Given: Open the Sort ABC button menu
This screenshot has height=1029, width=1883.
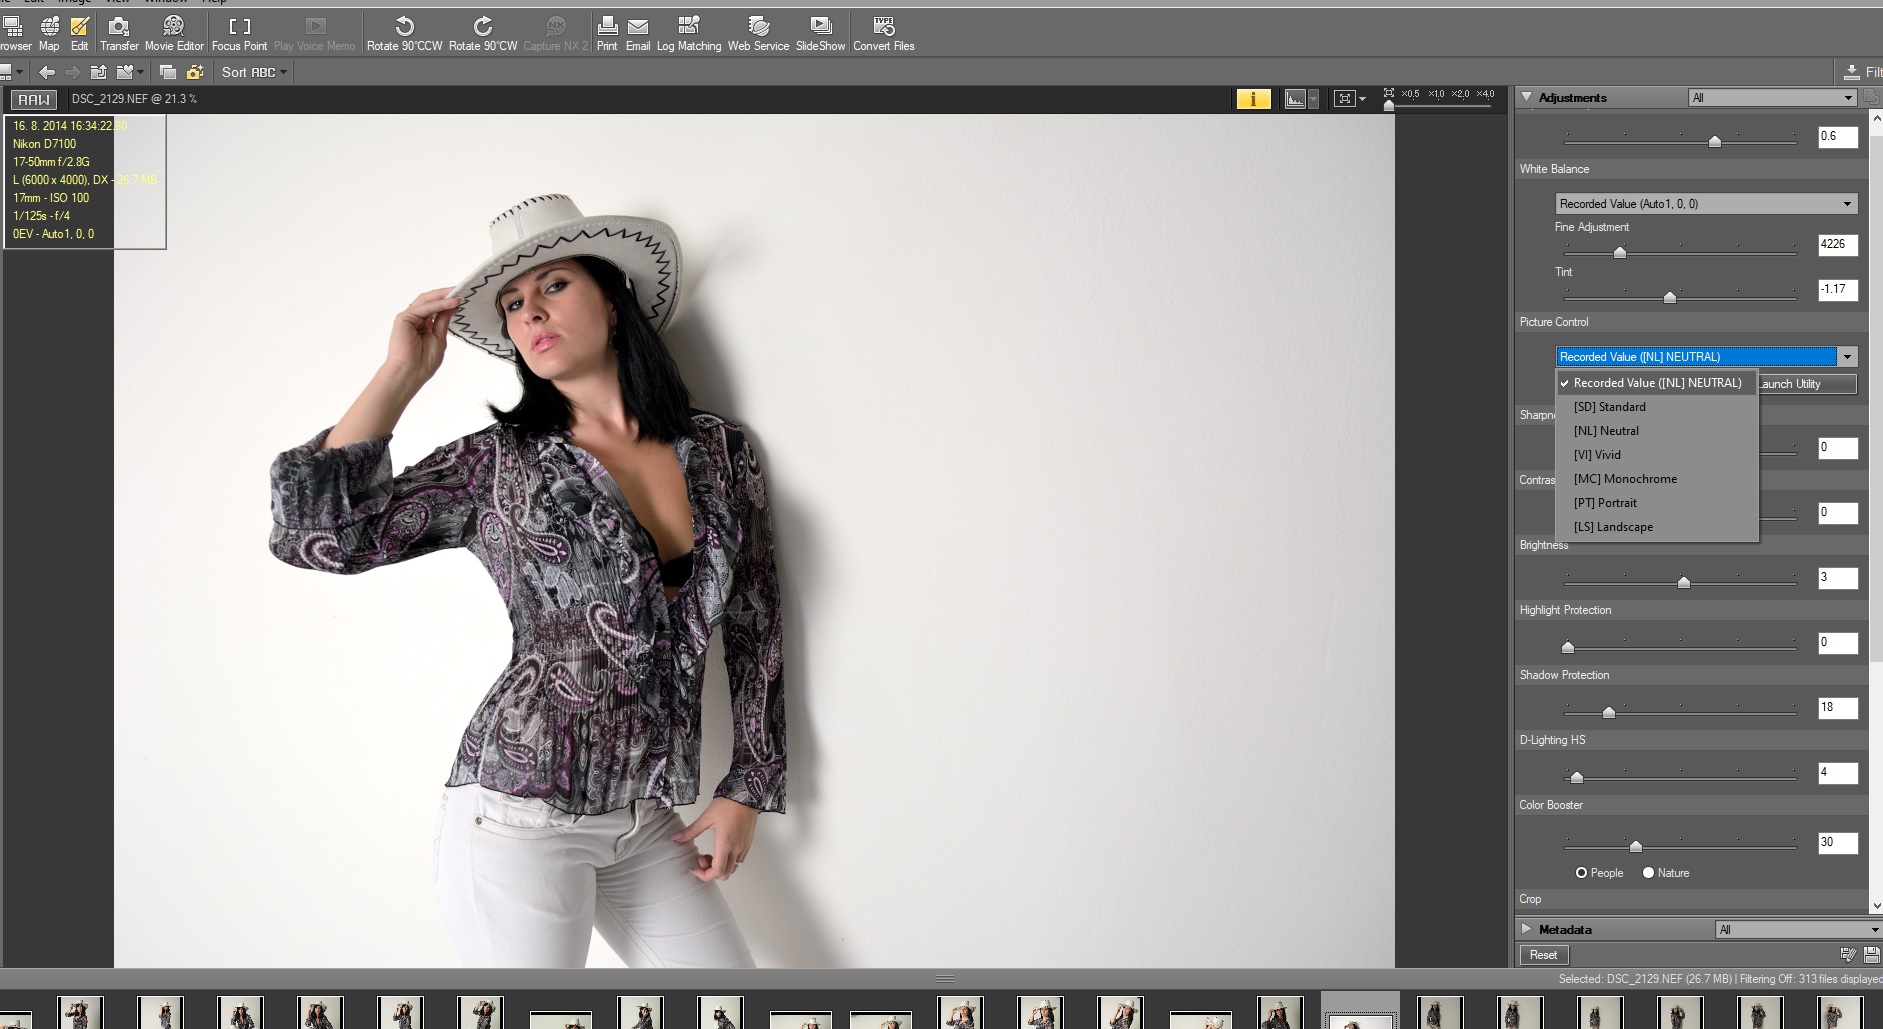Looking at the screenshot, I should pos(254,72).
